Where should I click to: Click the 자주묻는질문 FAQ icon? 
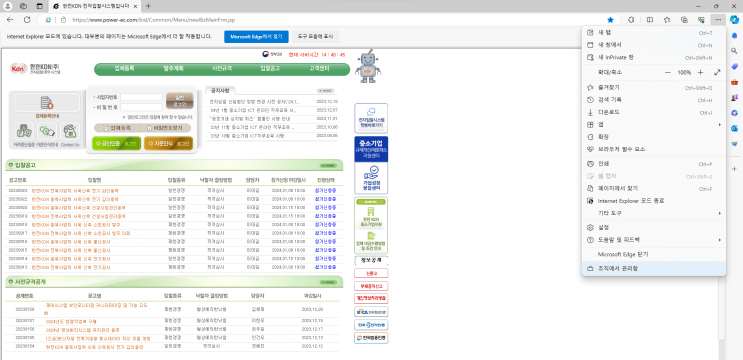24,130
